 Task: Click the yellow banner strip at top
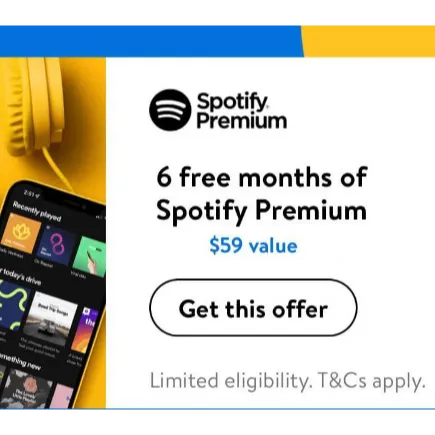369,41
